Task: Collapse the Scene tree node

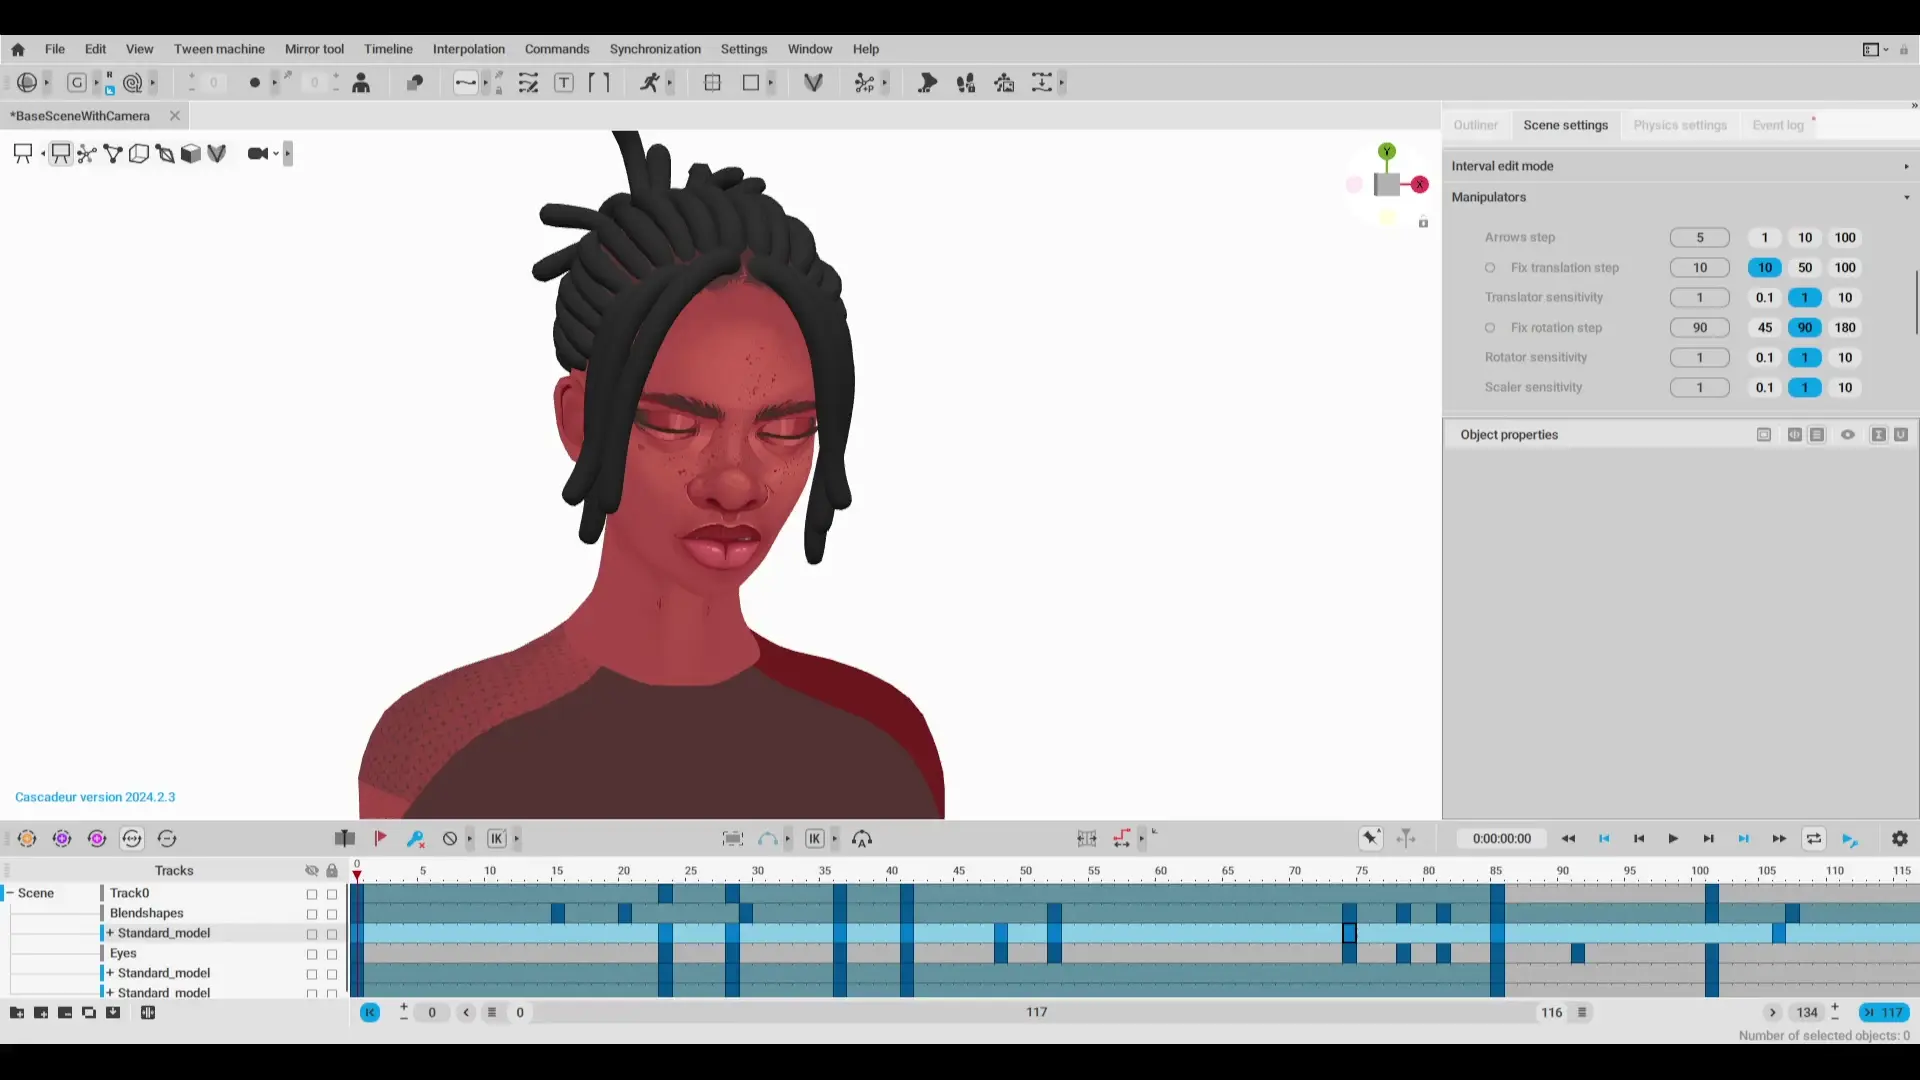Action: (x=11, y=893)
